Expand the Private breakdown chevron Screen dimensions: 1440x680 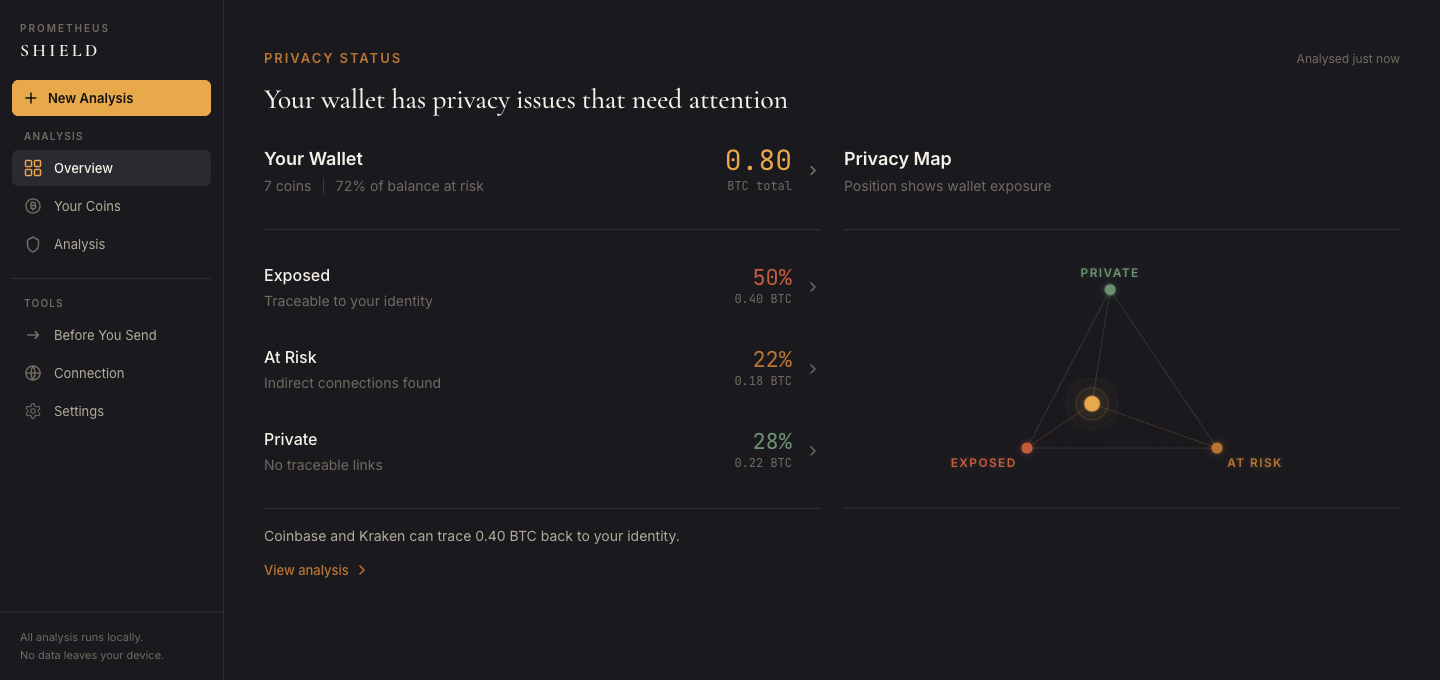click(812, 450)
